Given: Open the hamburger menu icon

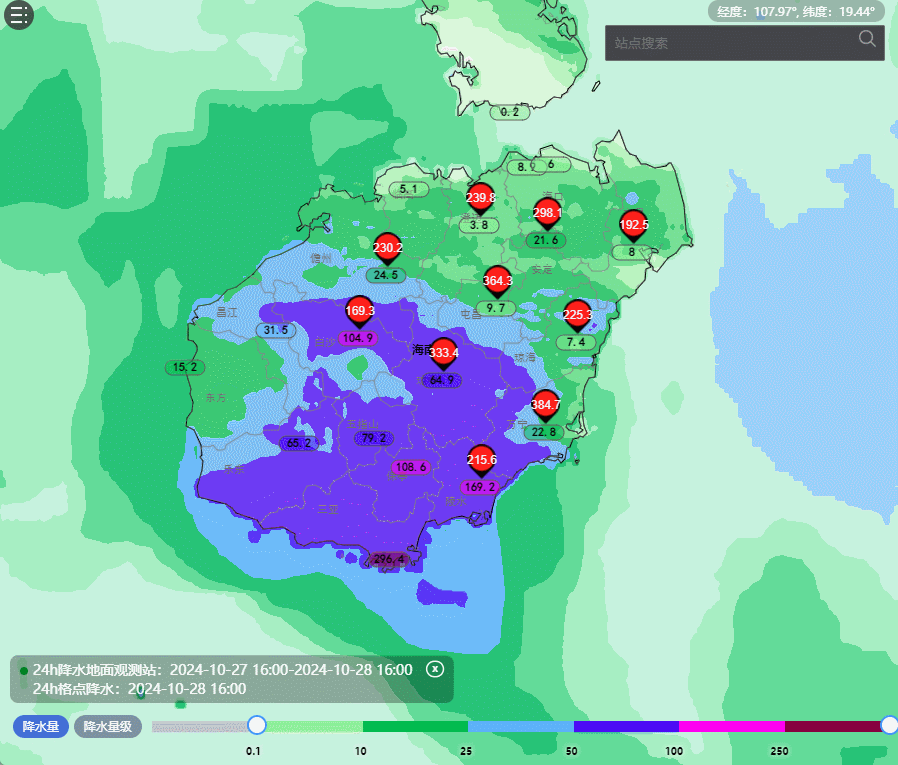Looking at the screenshot, I should click(20, 16).
